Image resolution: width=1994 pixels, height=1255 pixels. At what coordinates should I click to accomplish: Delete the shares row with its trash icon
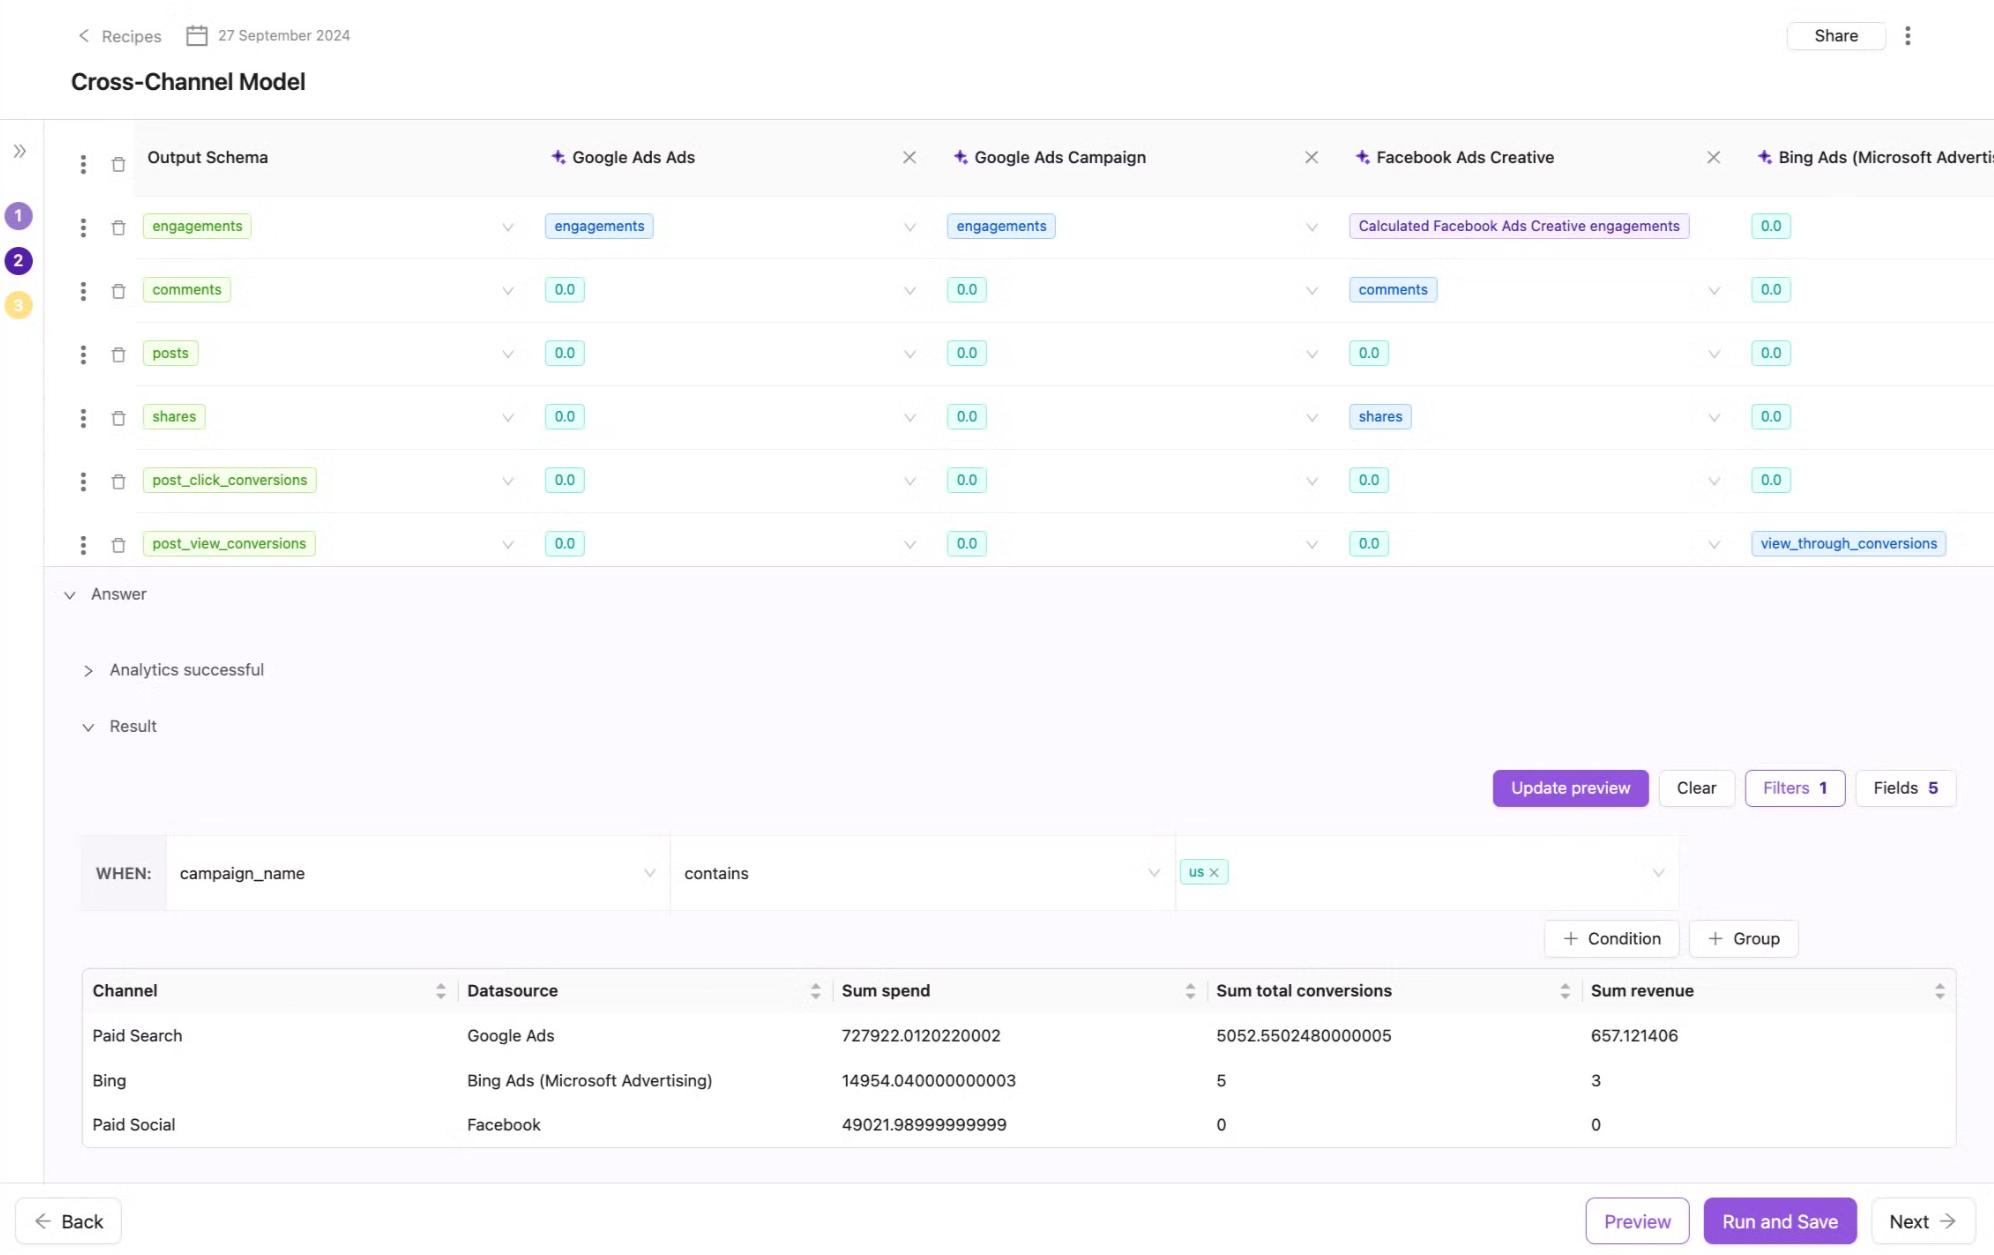pyautogui.click(x=118, y=418)
